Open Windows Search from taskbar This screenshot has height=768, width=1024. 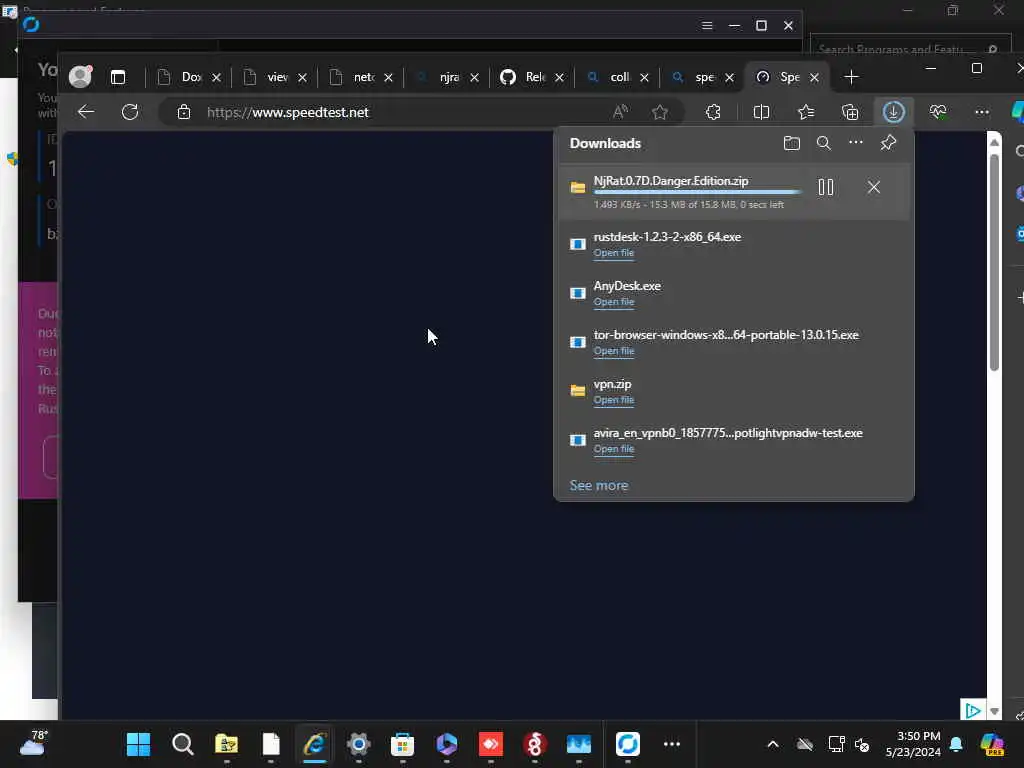183,744
